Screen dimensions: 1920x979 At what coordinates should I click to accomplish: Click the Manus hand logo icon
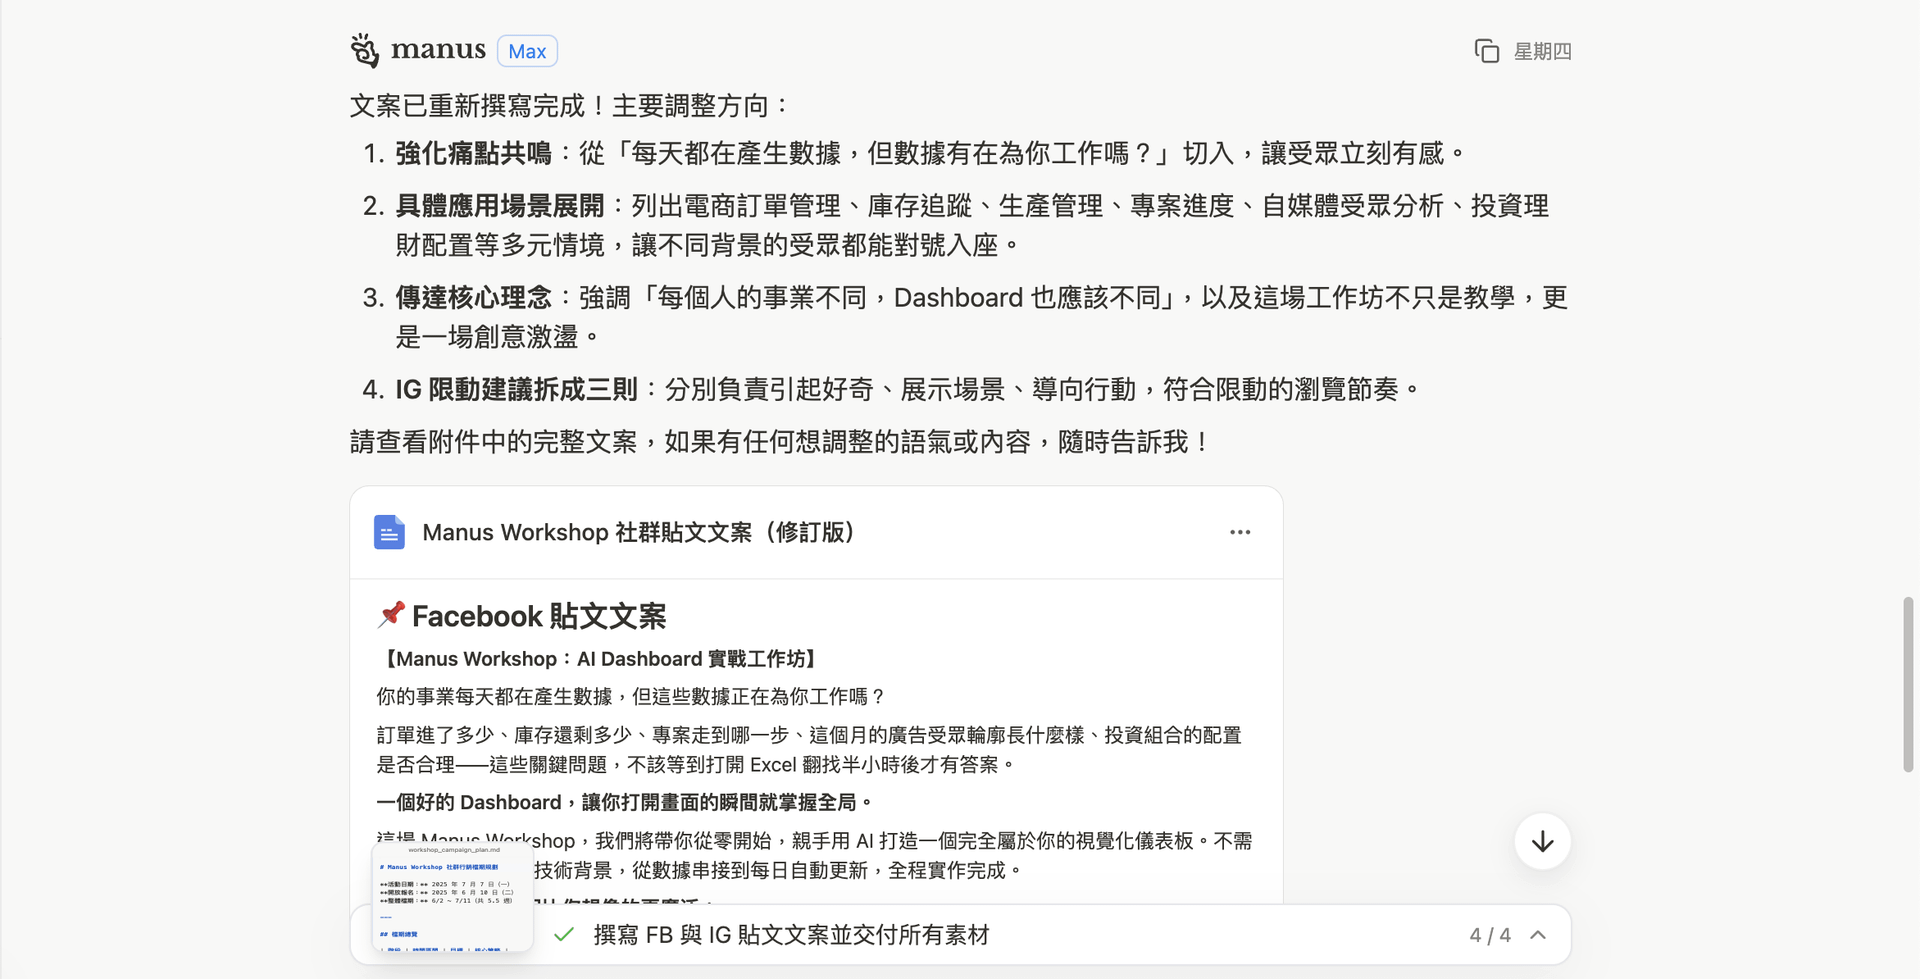pos(365,50)
